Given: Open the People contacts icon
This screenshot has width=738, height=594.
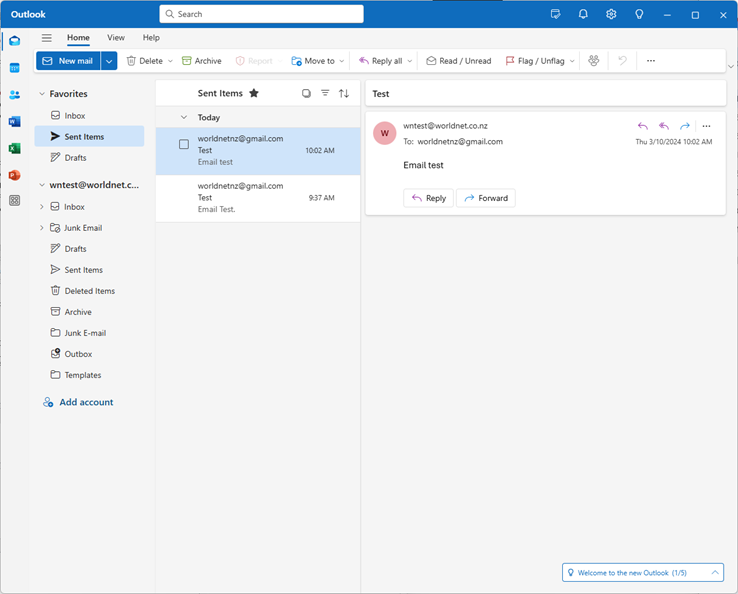Looking at the screenshot, I should 14,95.
